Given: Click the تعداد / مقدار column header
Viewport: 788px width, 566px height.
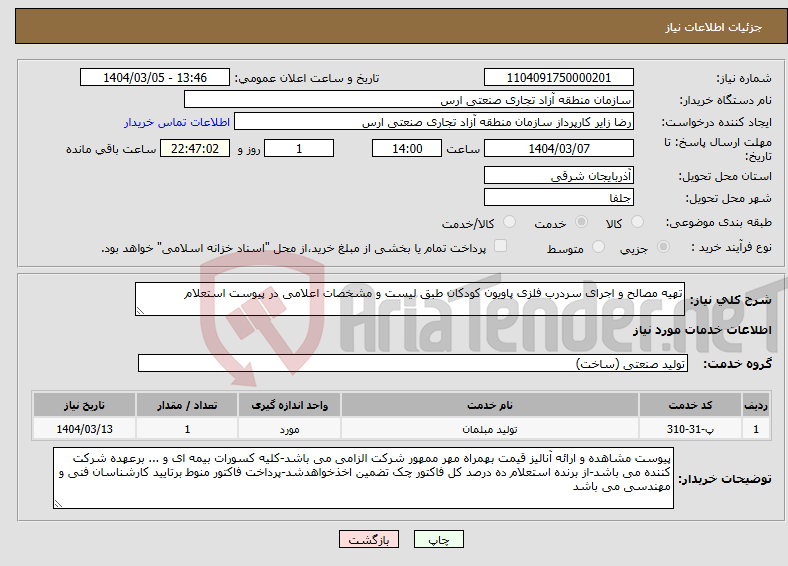Looking at the screenshot, I should coord(187,405).
